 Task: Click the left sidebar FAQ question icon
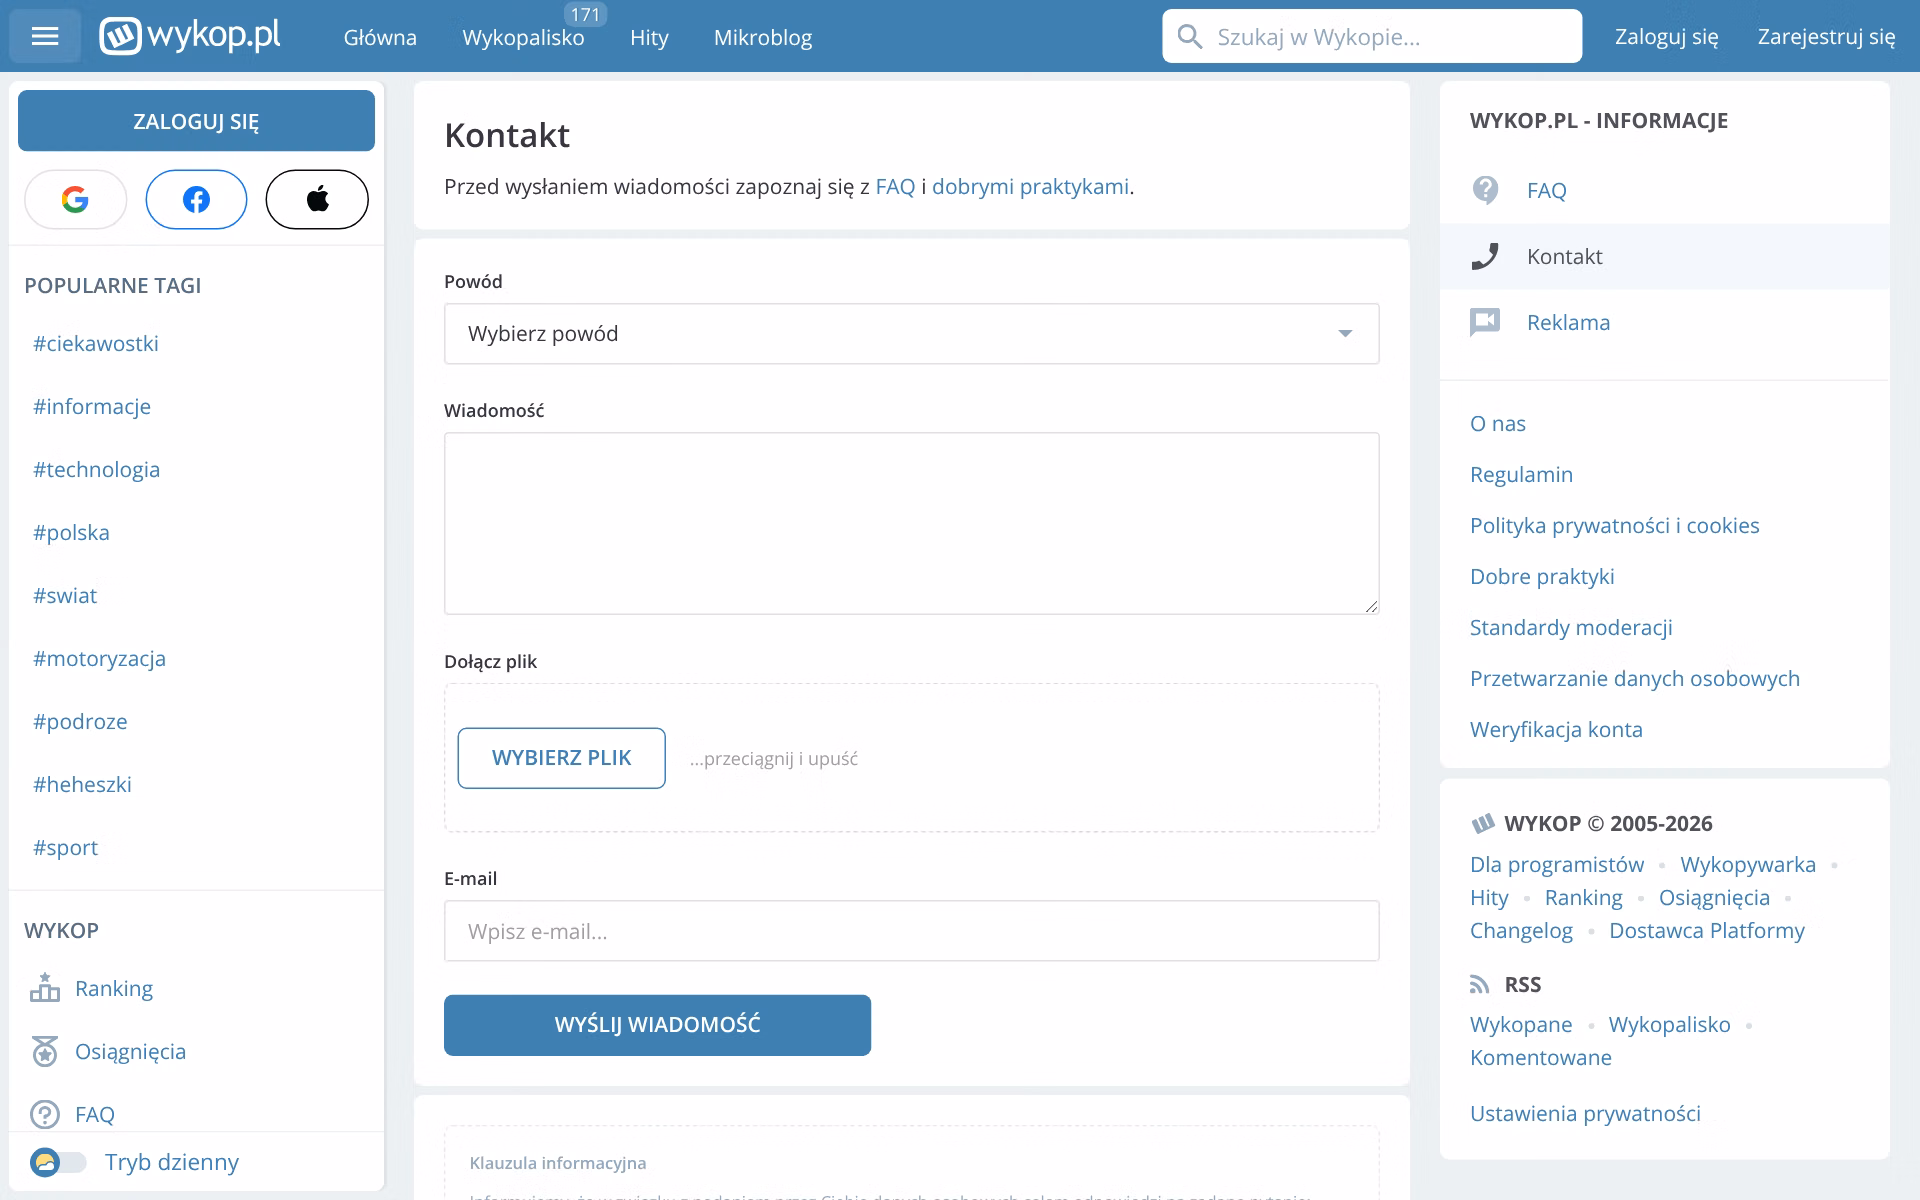click(45, 1114)
